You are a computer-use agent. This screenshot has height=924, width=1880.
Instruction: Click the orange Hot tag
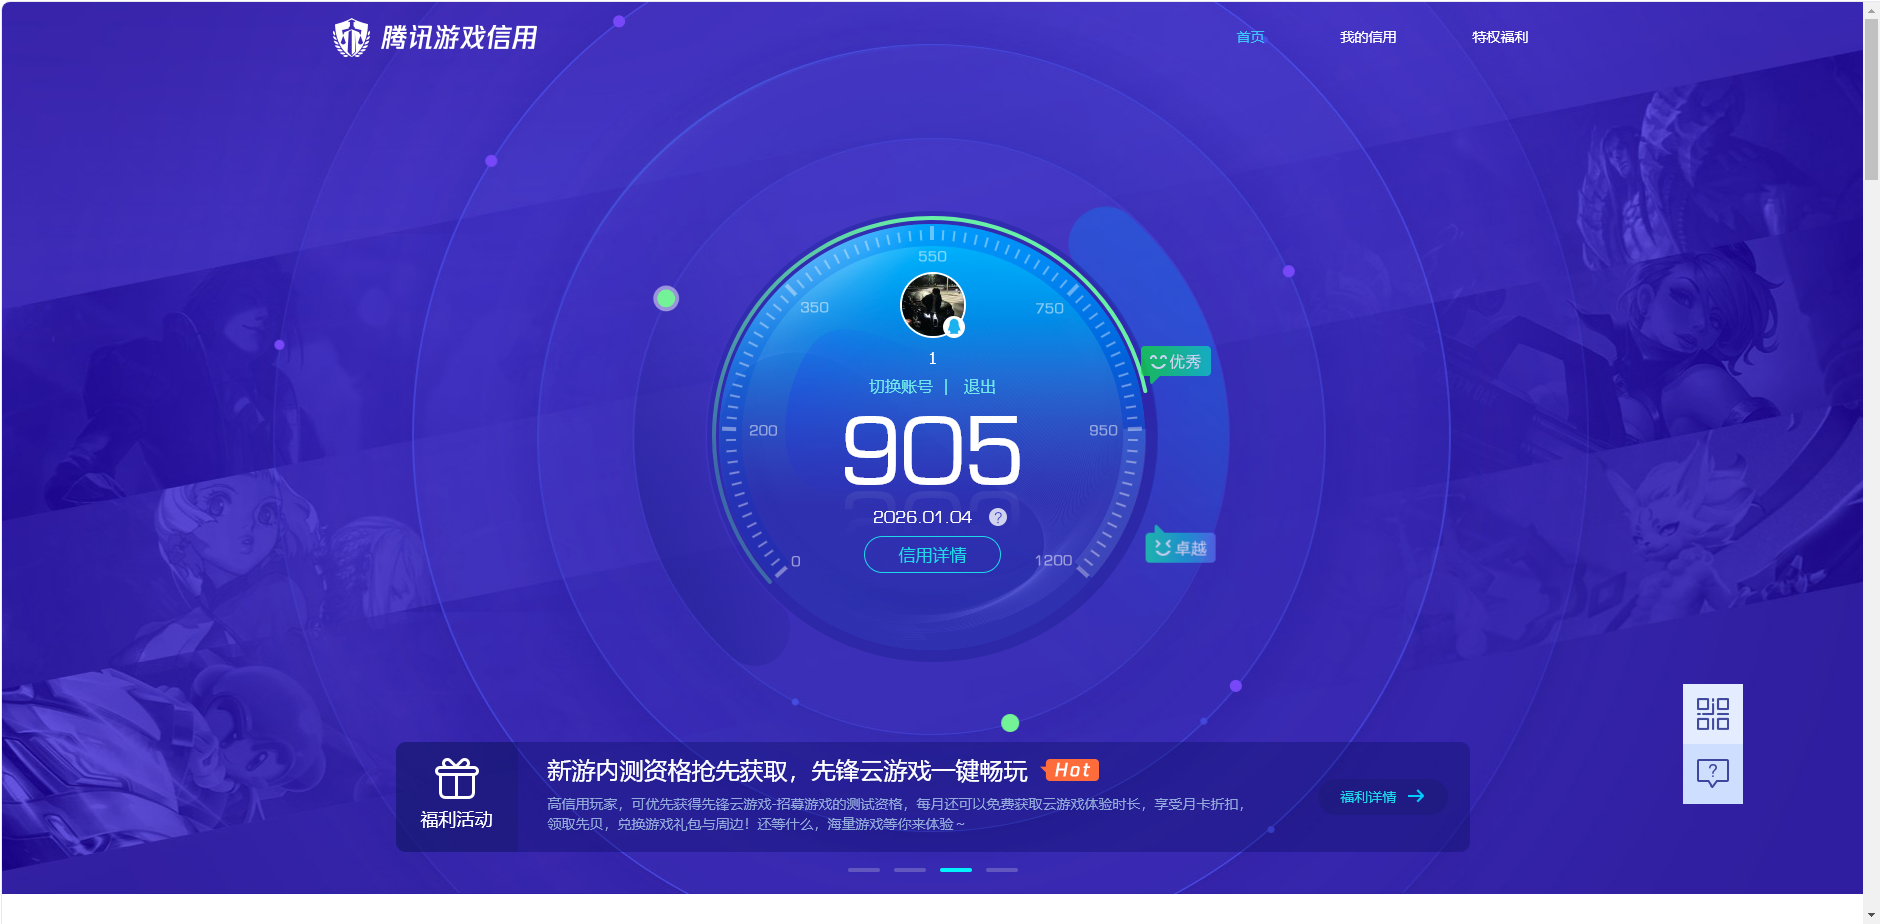point(1071,770)
